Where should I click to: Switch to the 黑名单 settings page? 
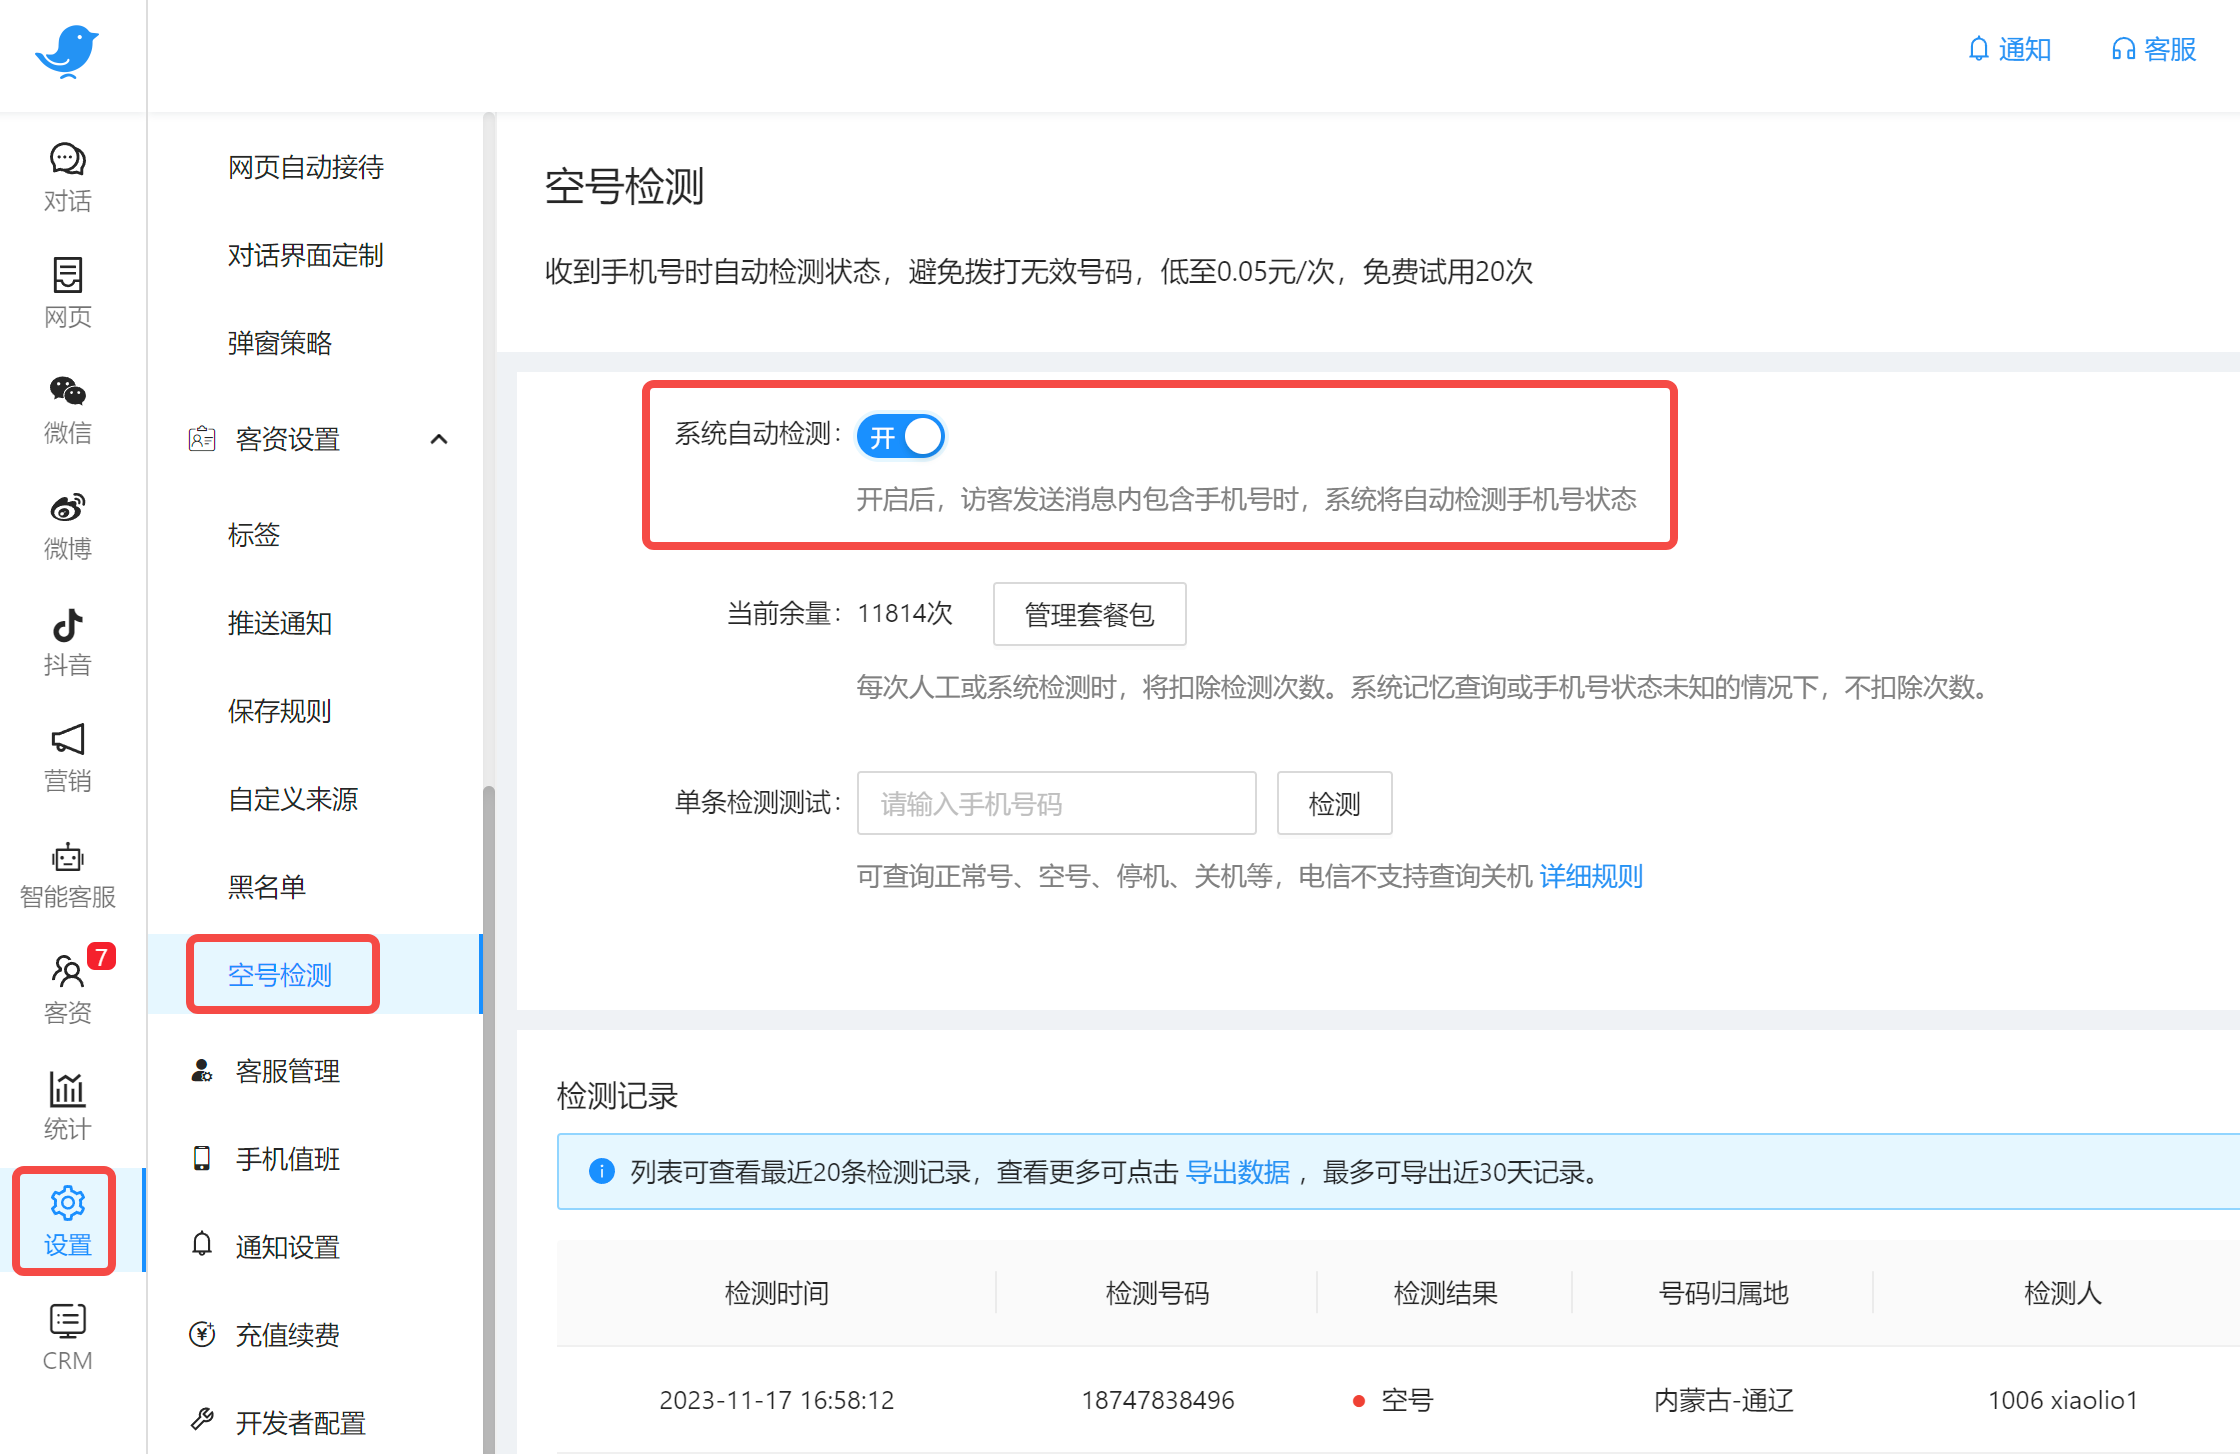267,886
